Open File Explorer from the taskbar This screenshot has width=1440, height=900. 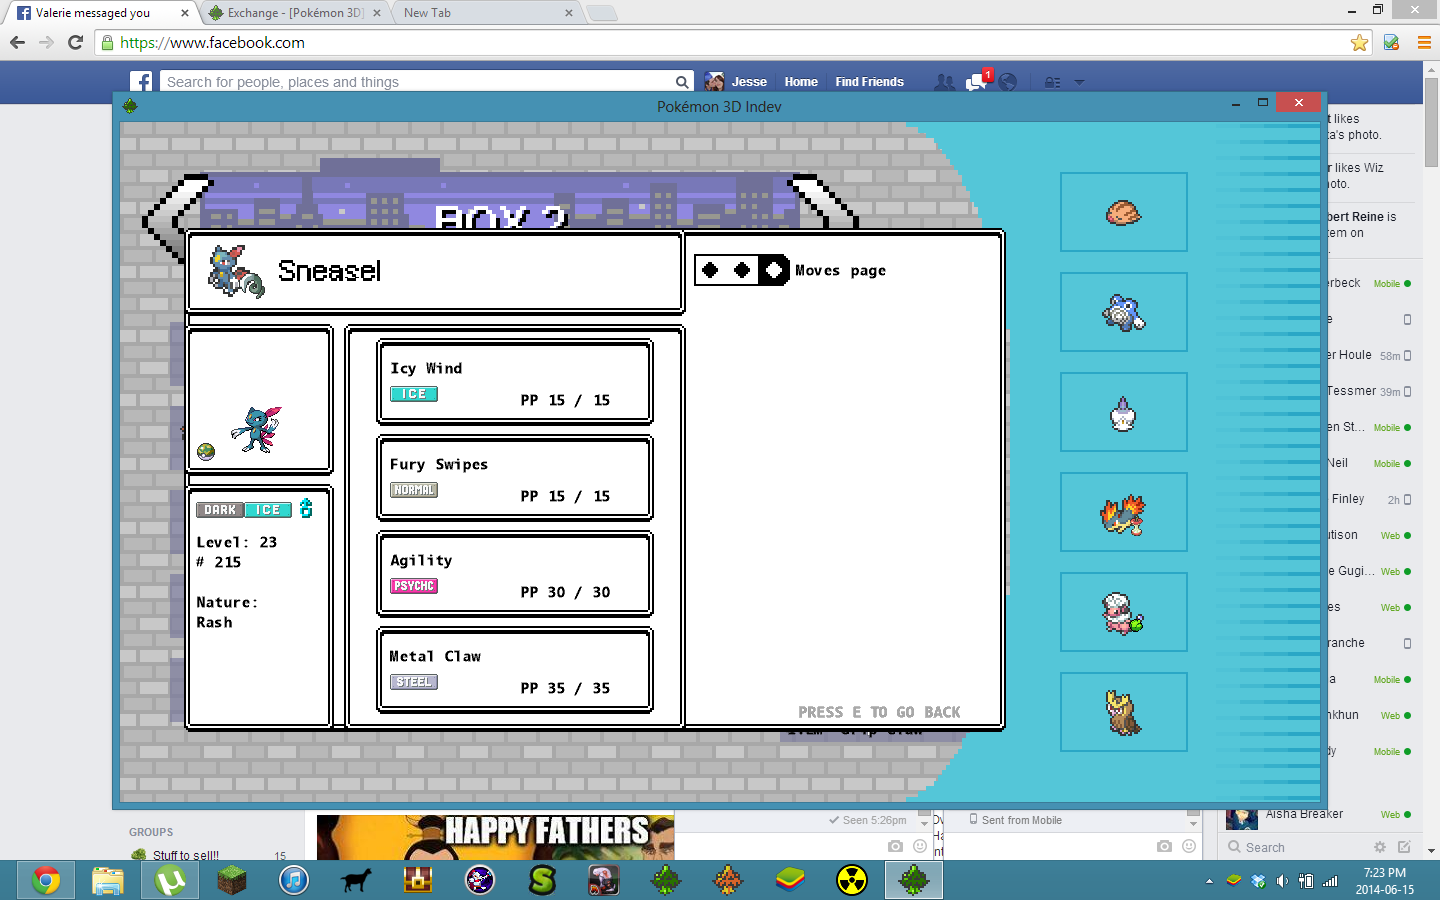click(107, 880)
